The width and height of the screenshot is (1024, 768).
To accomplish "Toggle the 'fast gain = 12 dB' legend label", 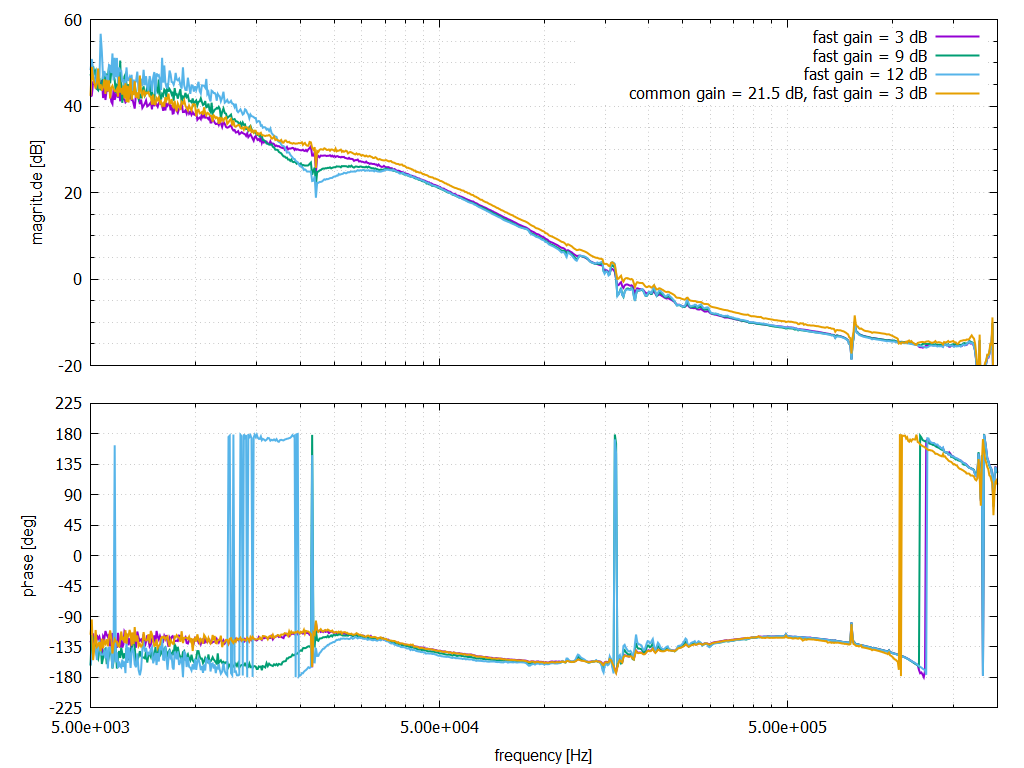I will pos(865,74).
